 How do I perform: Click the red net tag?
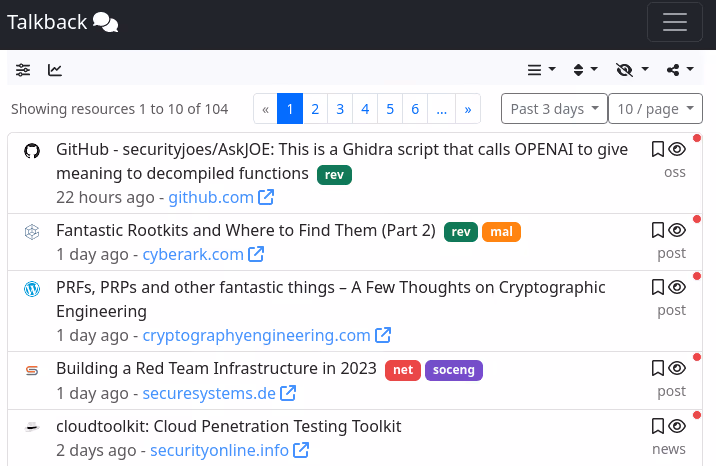coord(403,370)
